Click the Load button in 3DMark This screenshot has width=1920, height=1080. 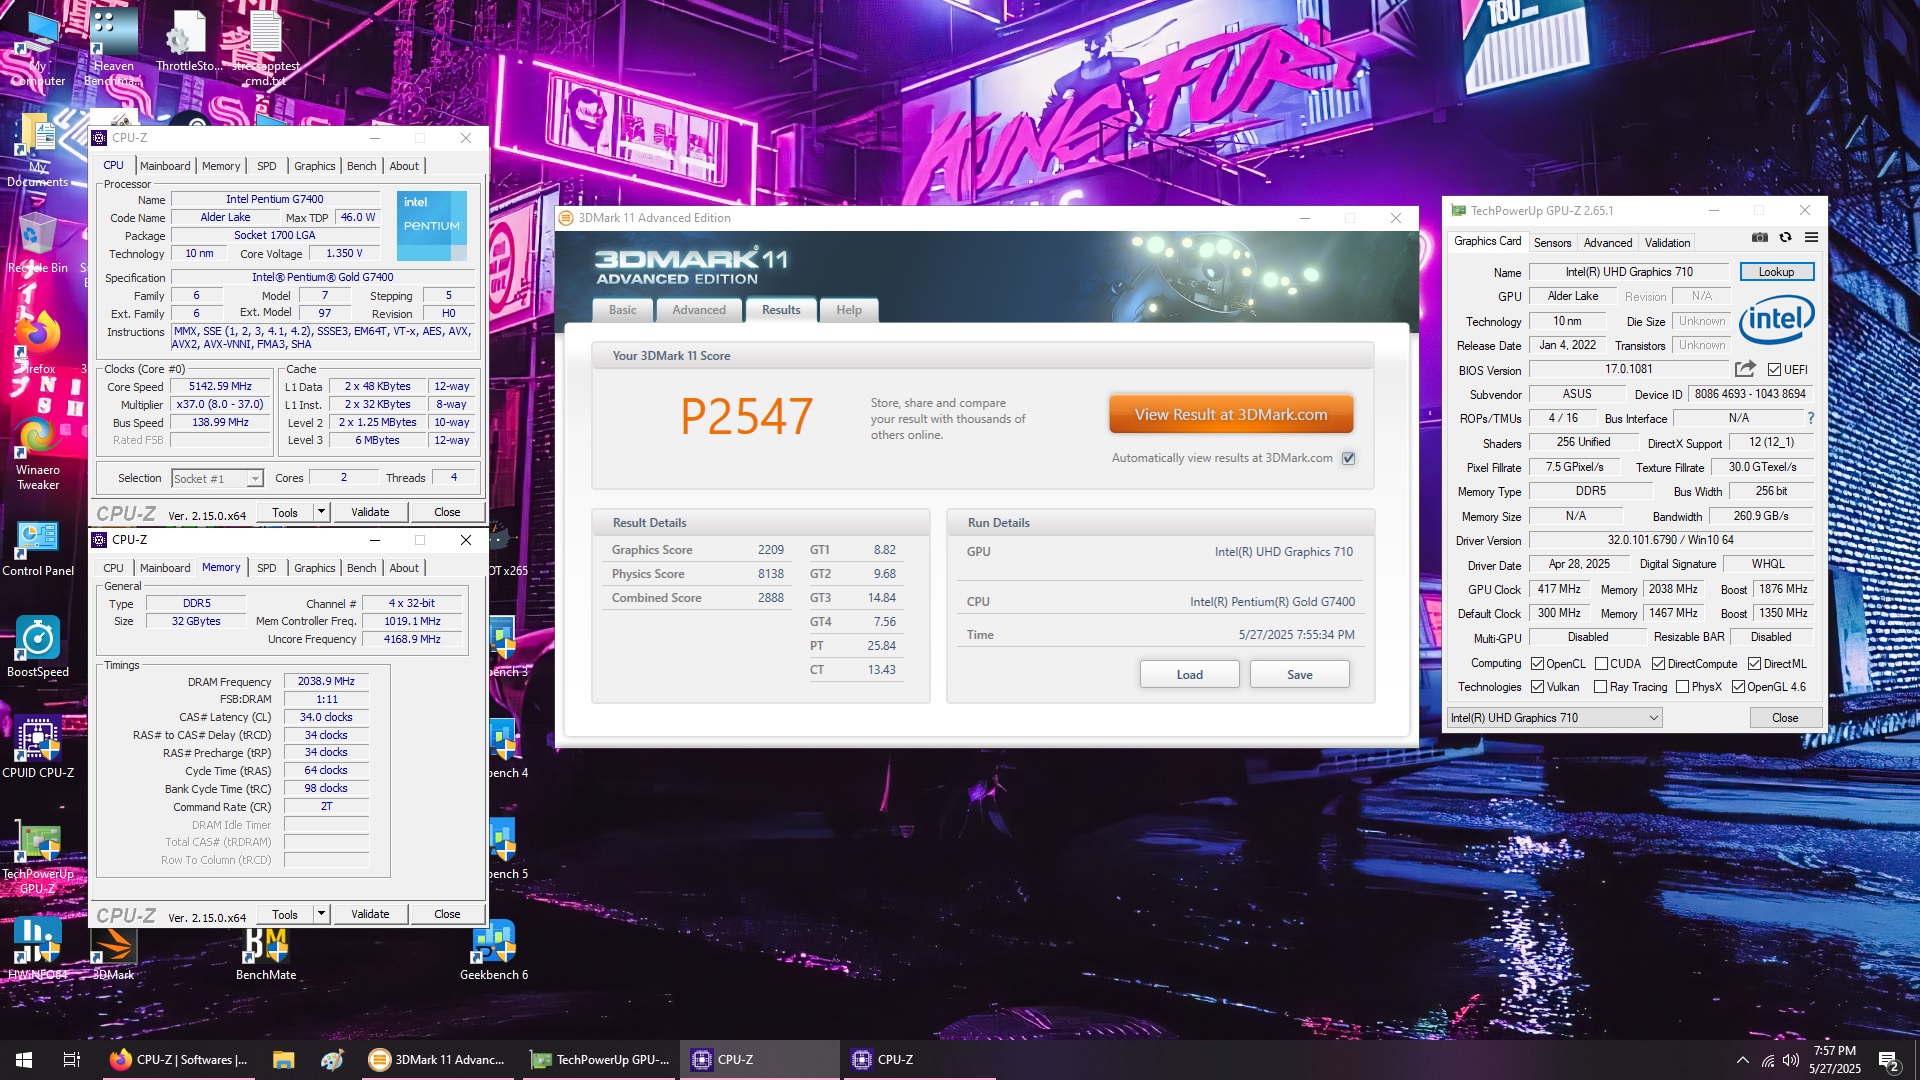click(x=1189, y=675)
